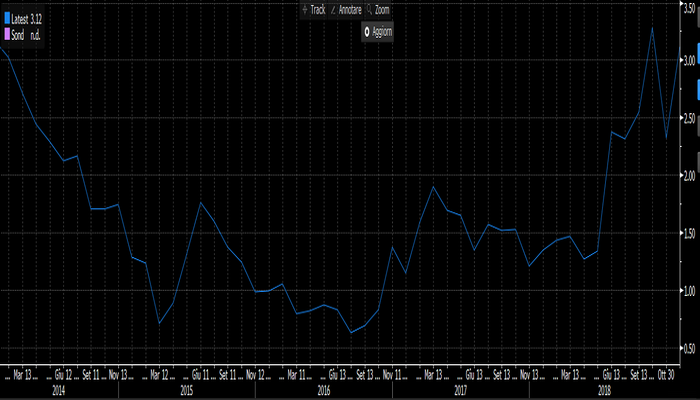The image size is (700, 400).
Task: Click the Sond n.d. legend label
Action: pos(27,34)
